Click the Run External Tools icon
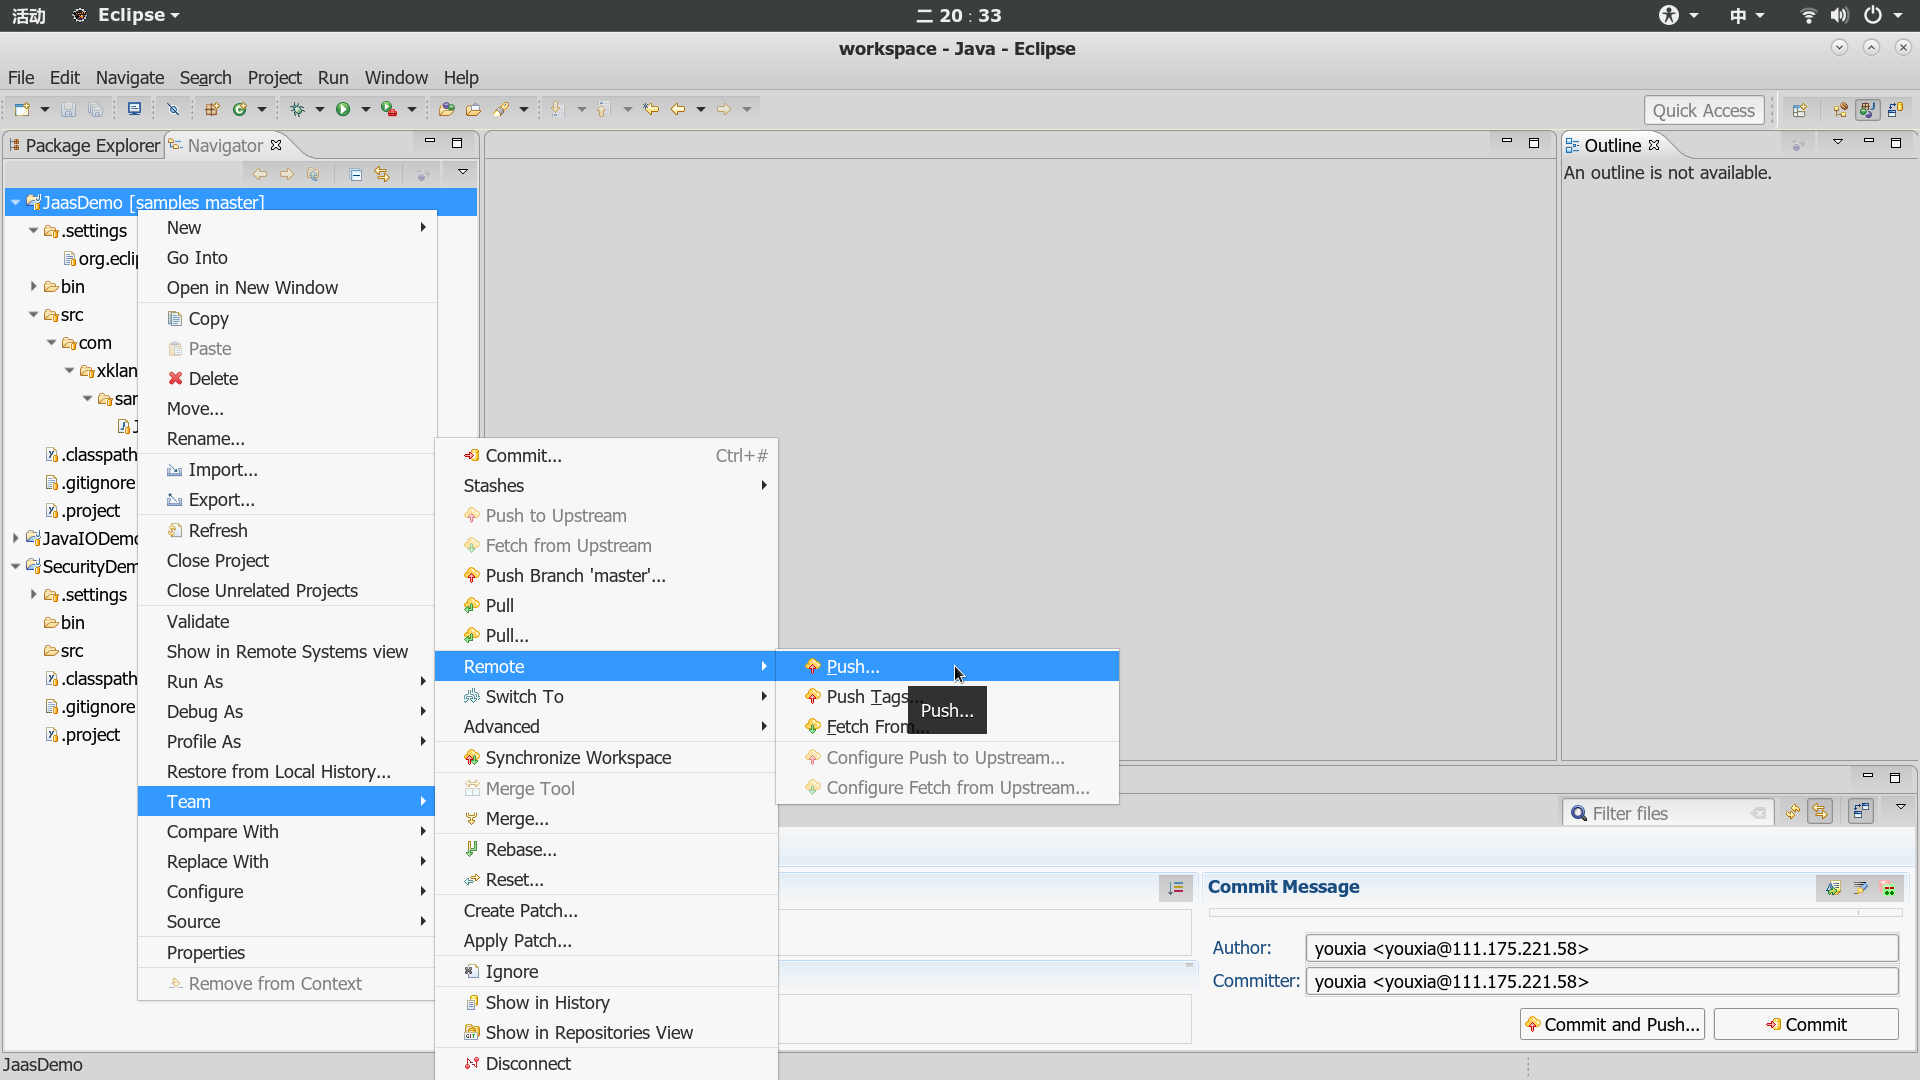This screenshot has width=1920, height=1080. point(389,109)
